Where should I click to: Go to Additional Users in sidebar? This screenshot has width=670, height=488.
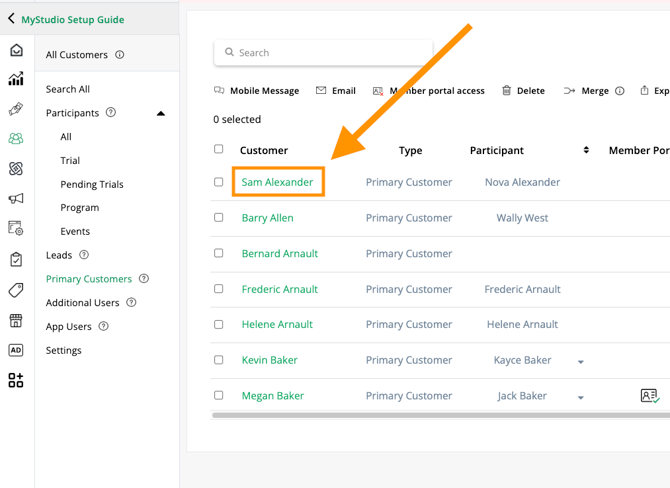(82, 303)
